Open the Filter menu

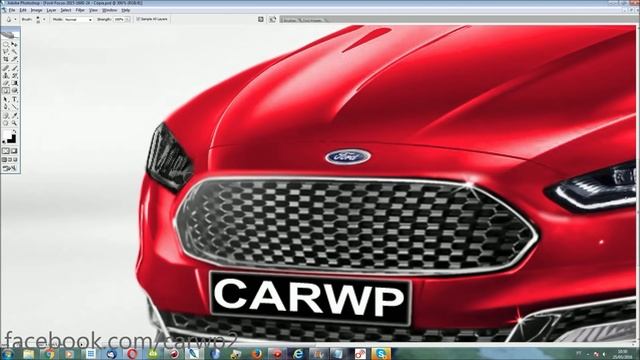pos(80,10)
